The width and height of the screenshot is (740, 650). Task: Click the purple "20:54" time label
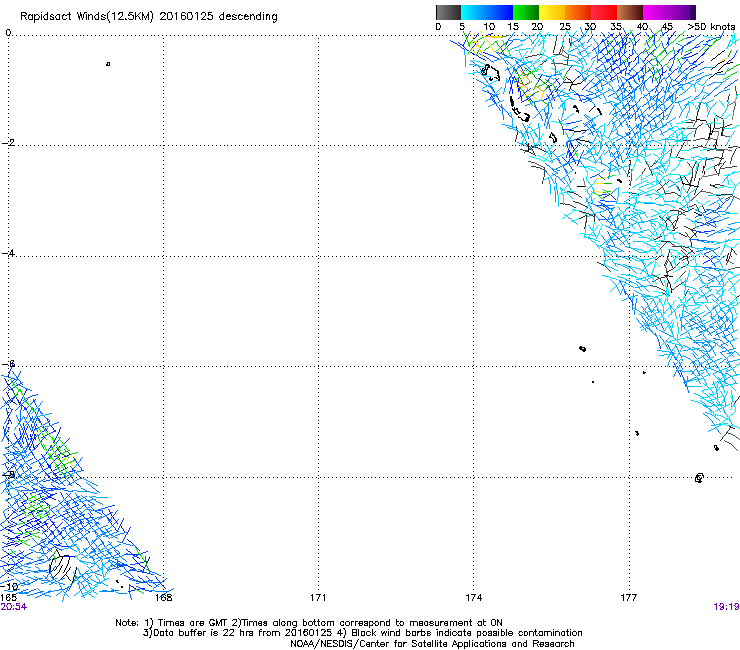click(13, 607)
